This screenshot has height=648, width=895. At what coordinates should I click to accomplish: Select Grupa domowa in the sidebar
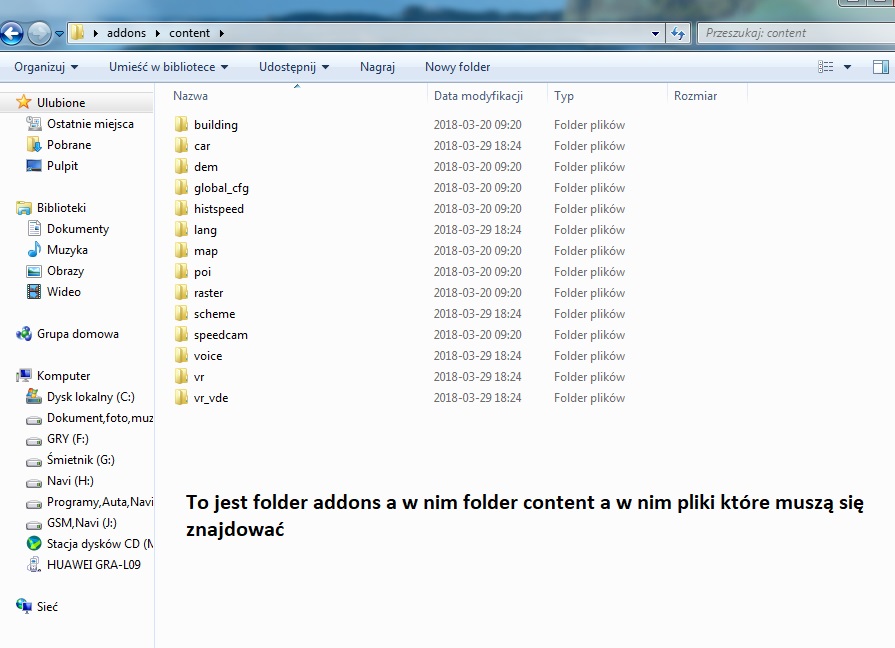point(77,334)
